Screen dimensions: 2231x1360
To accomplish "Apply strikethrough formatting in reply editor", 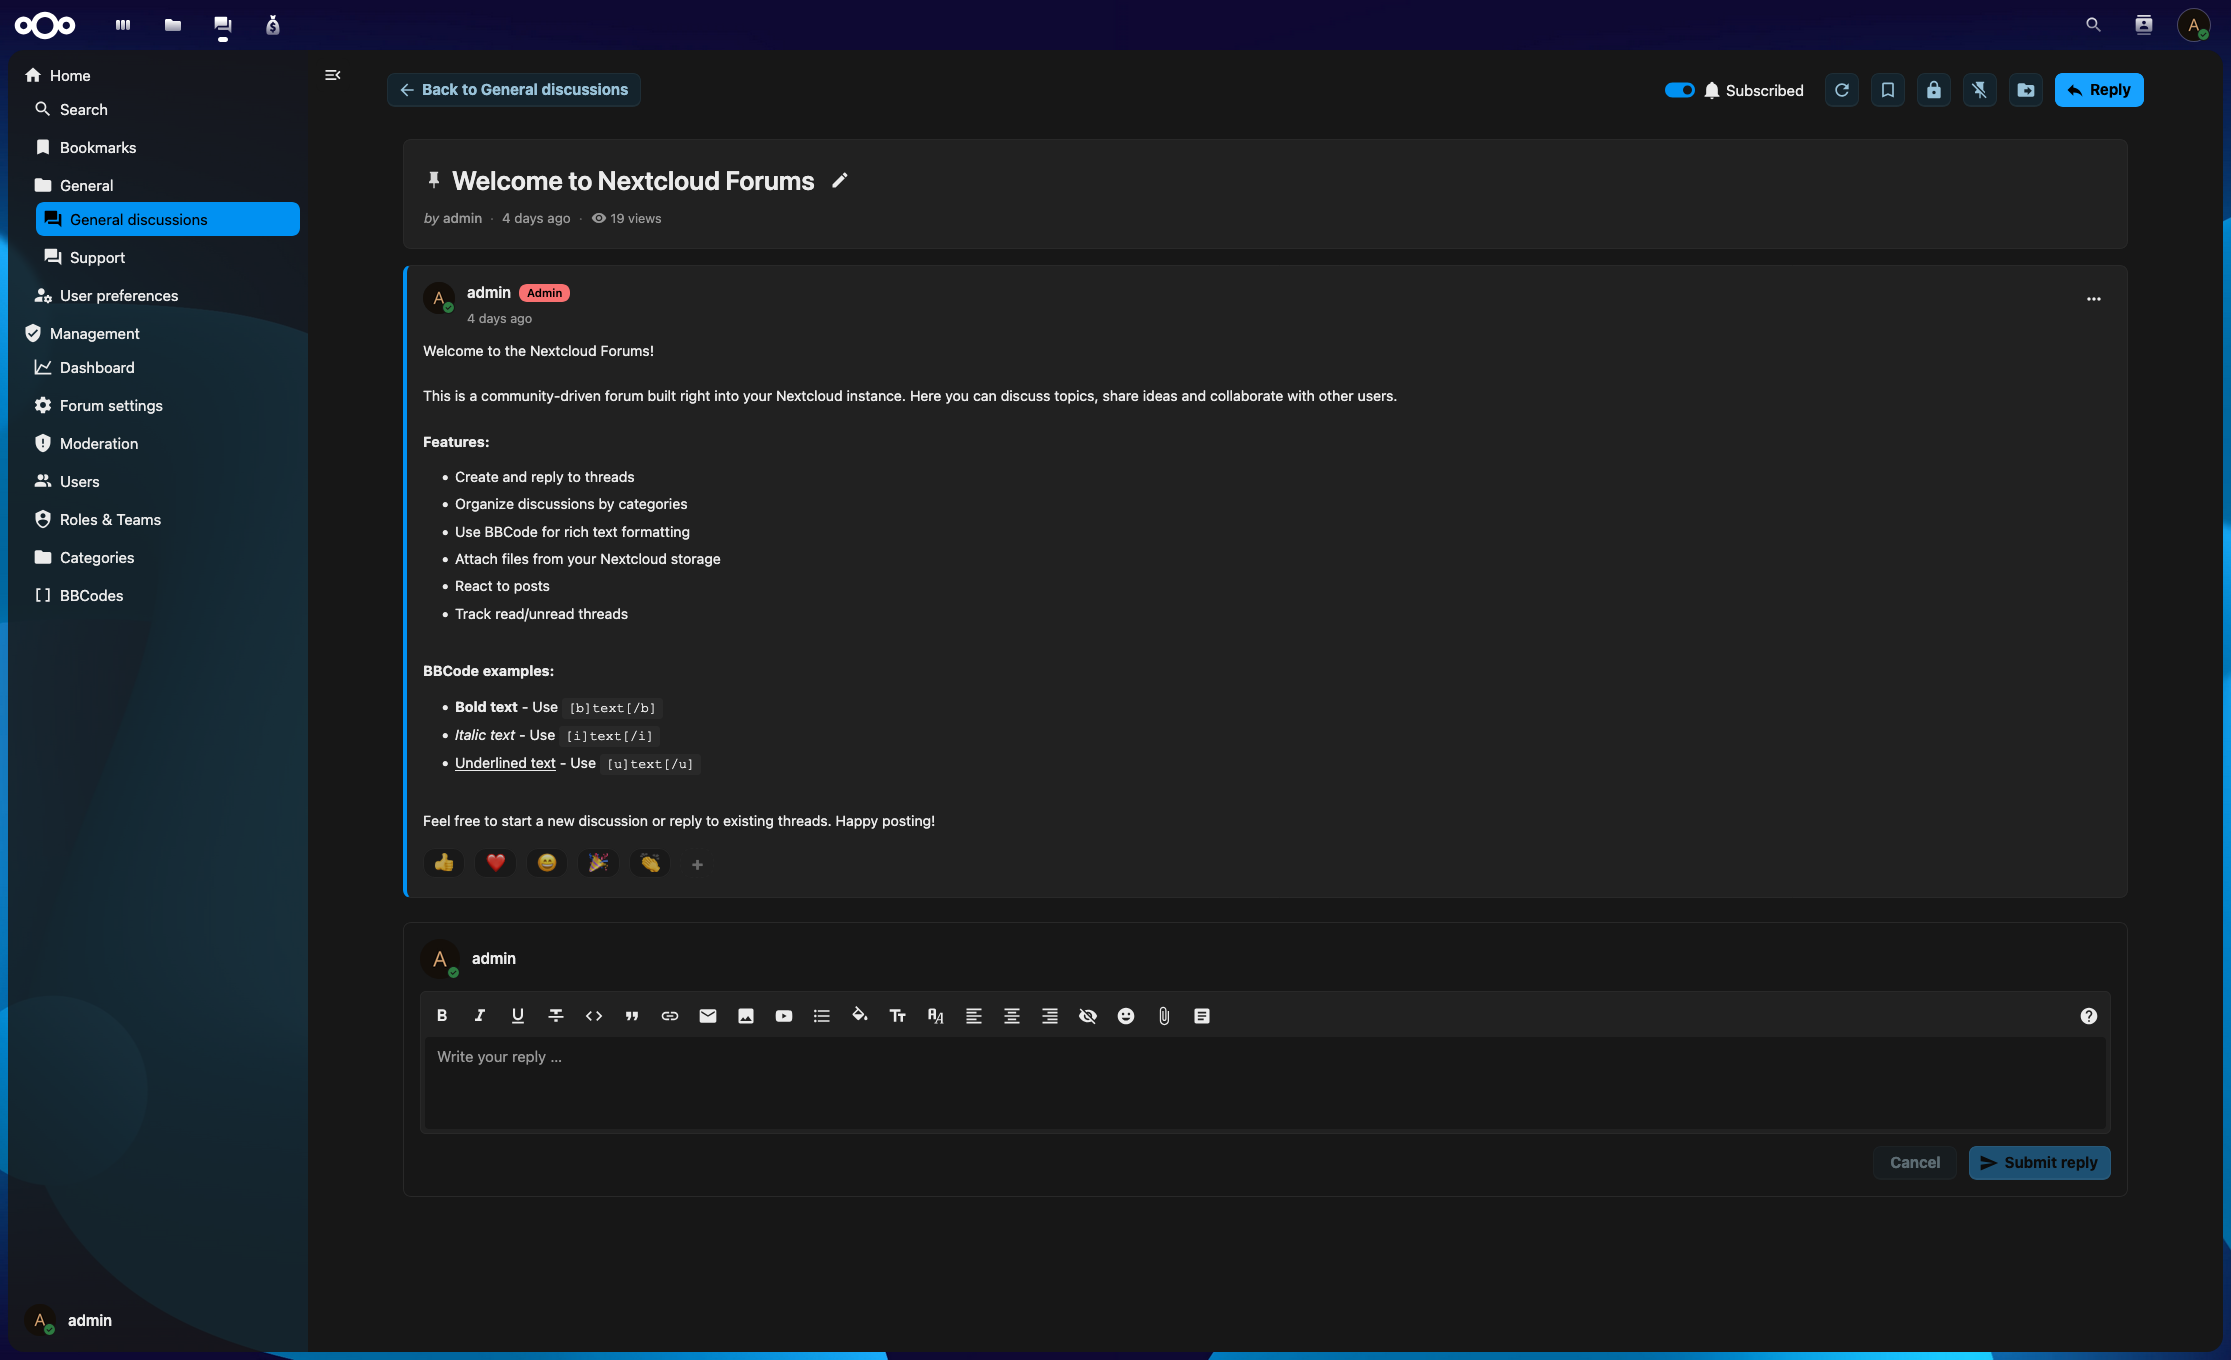I will 556,1016.
